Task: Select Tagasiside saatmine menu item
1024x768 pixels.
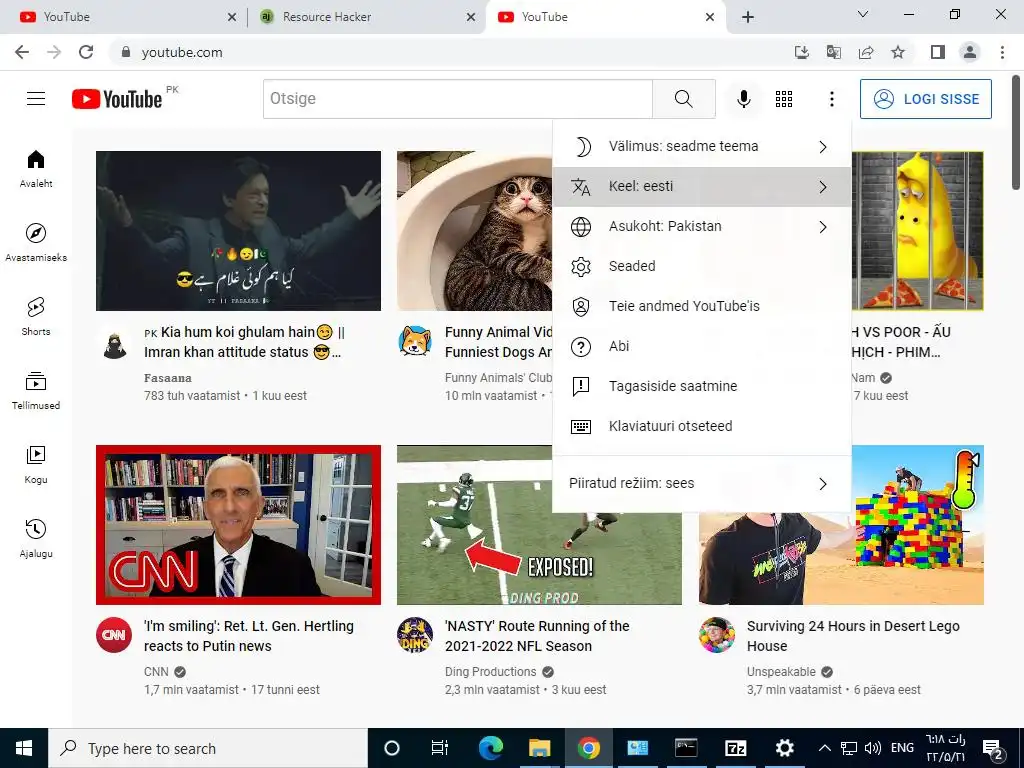Action: pyautogui.click(x=701, y=386)
